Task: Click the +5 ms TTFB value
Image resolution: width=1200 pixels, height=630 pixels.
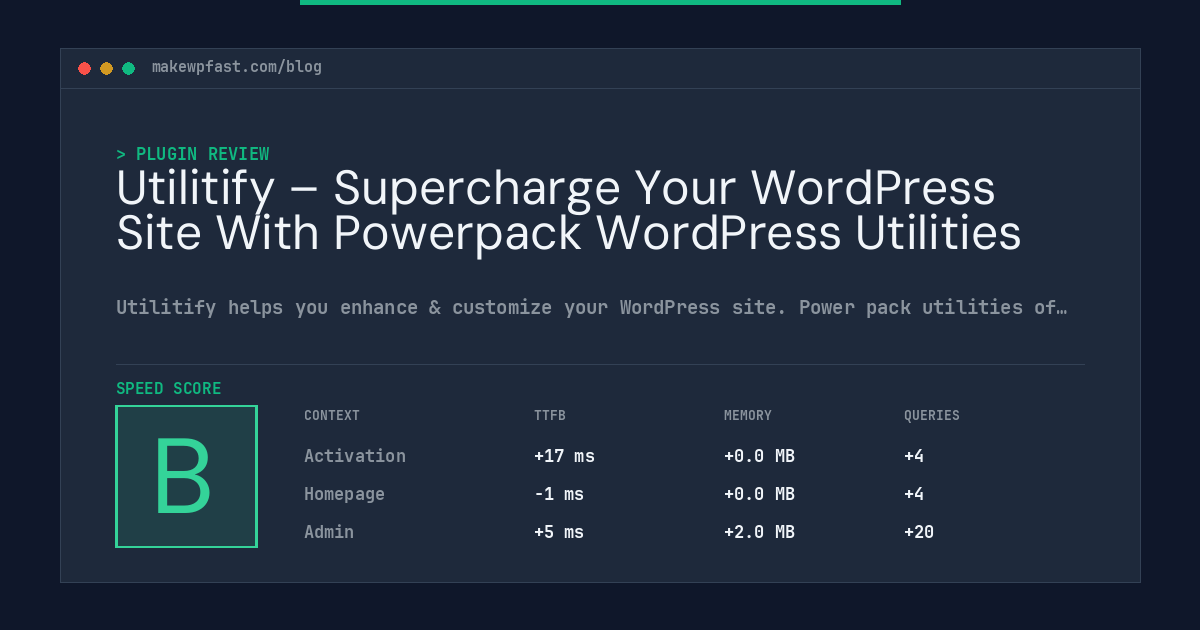Action: 559,532
